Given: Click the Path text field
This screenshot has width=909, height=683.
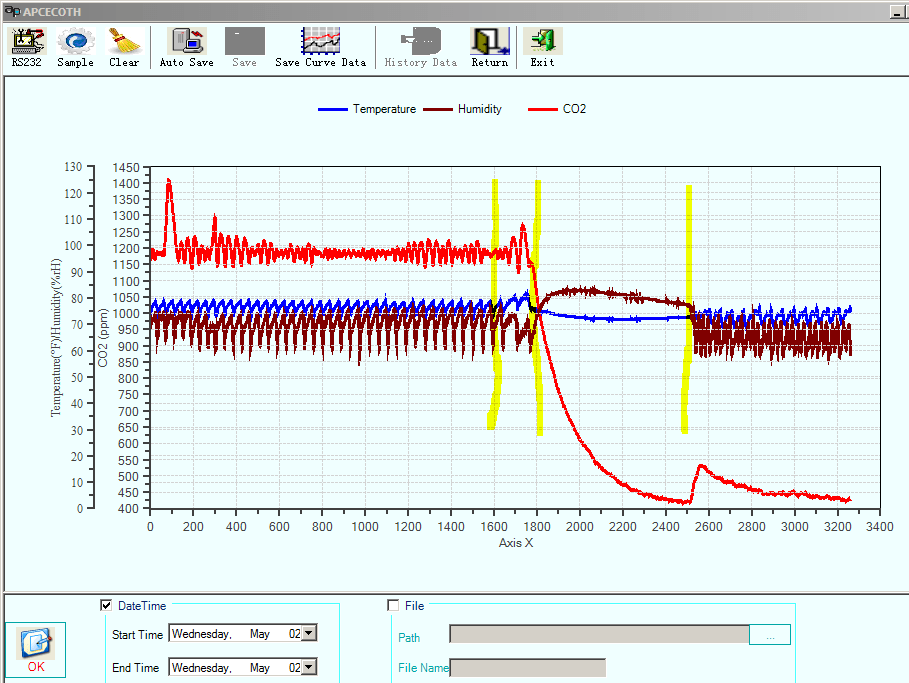Looking at the screenshot, I should (599, 634).
